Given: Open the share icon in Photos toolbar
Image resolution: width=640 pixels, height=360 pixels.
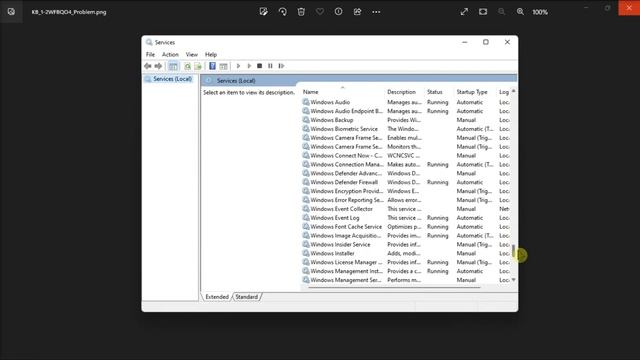Looking at the screenshot, I should (357, 12).
